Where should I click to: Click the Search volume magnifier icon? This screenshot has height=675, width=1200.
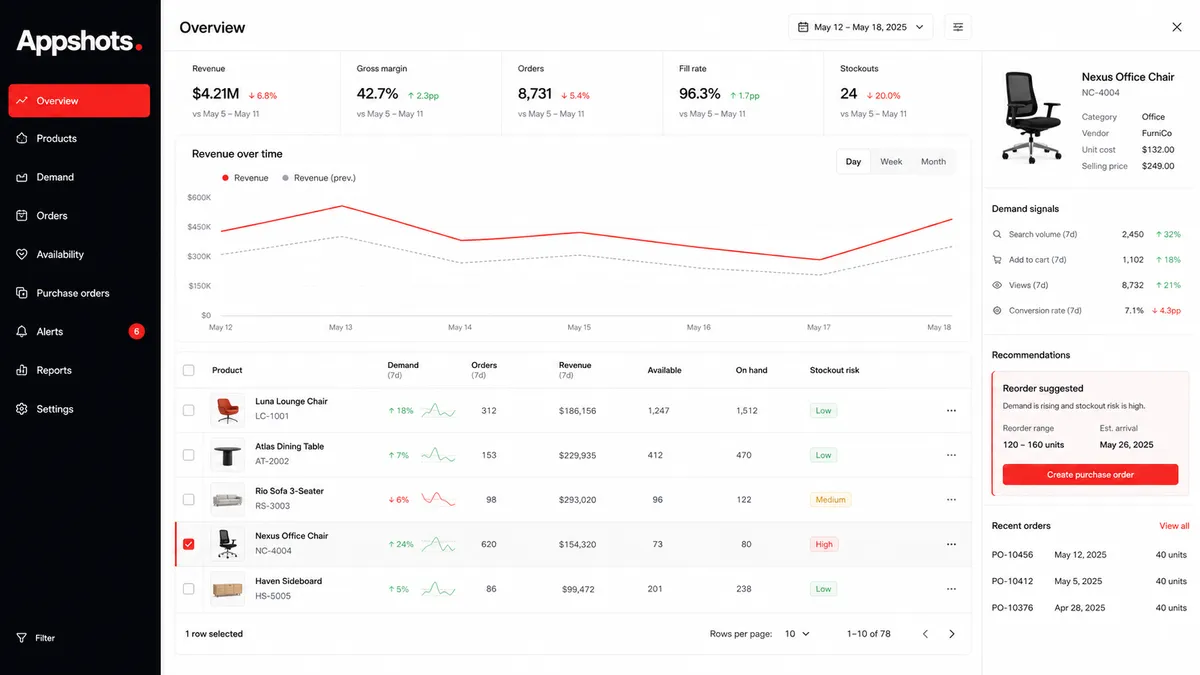point(997,234)
